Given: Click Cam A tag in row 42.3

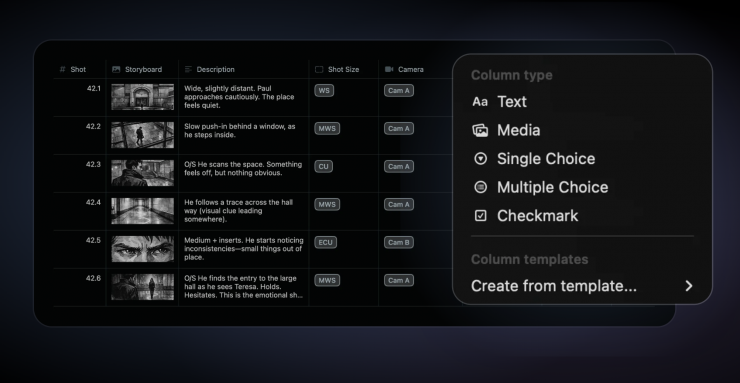Looking at the screenshot, I should point(399,167).
